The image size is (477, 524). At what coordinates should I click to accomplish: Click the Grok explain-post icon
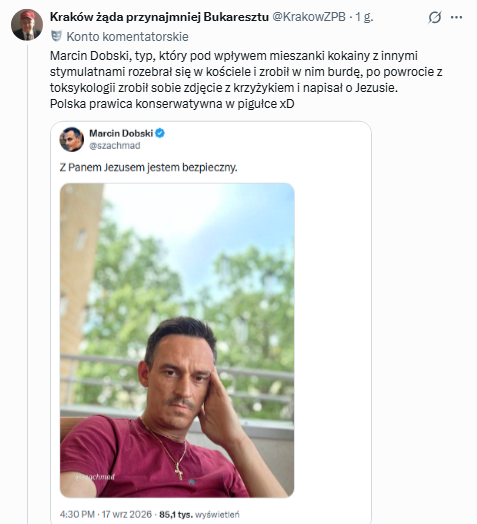coord(435,17)
